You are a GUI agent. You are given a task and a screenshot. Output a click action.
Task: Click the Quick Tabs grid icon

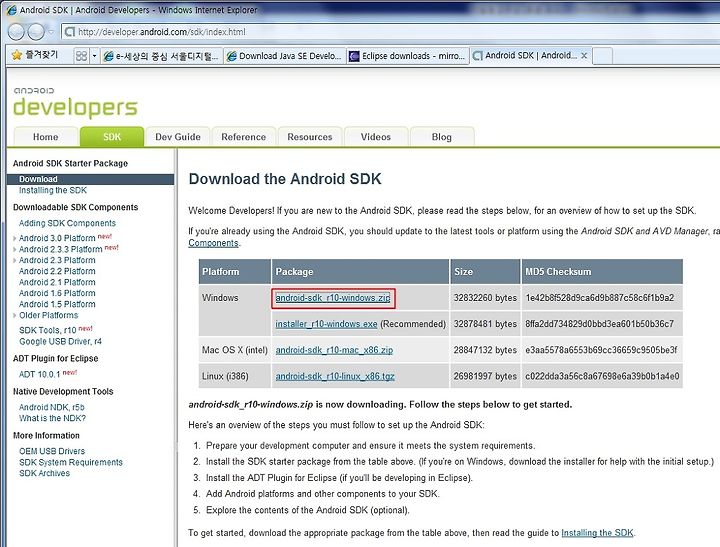point(81,56)
